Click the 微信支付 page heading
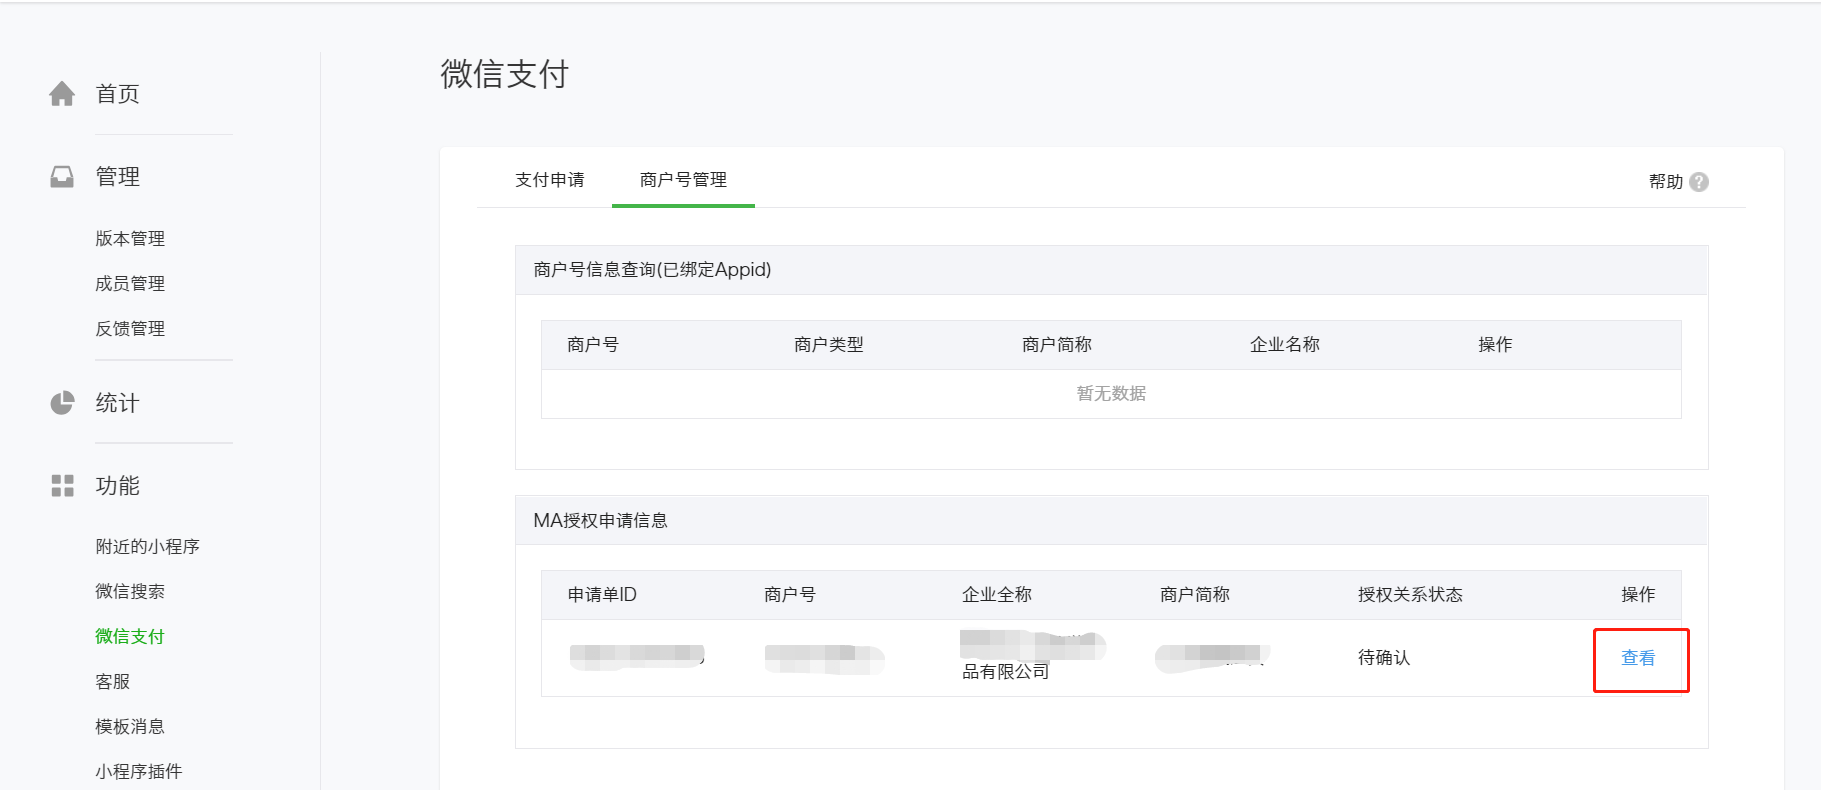Screen dimensions: 1821x790 pyautogui.click(x=504, y=74)
